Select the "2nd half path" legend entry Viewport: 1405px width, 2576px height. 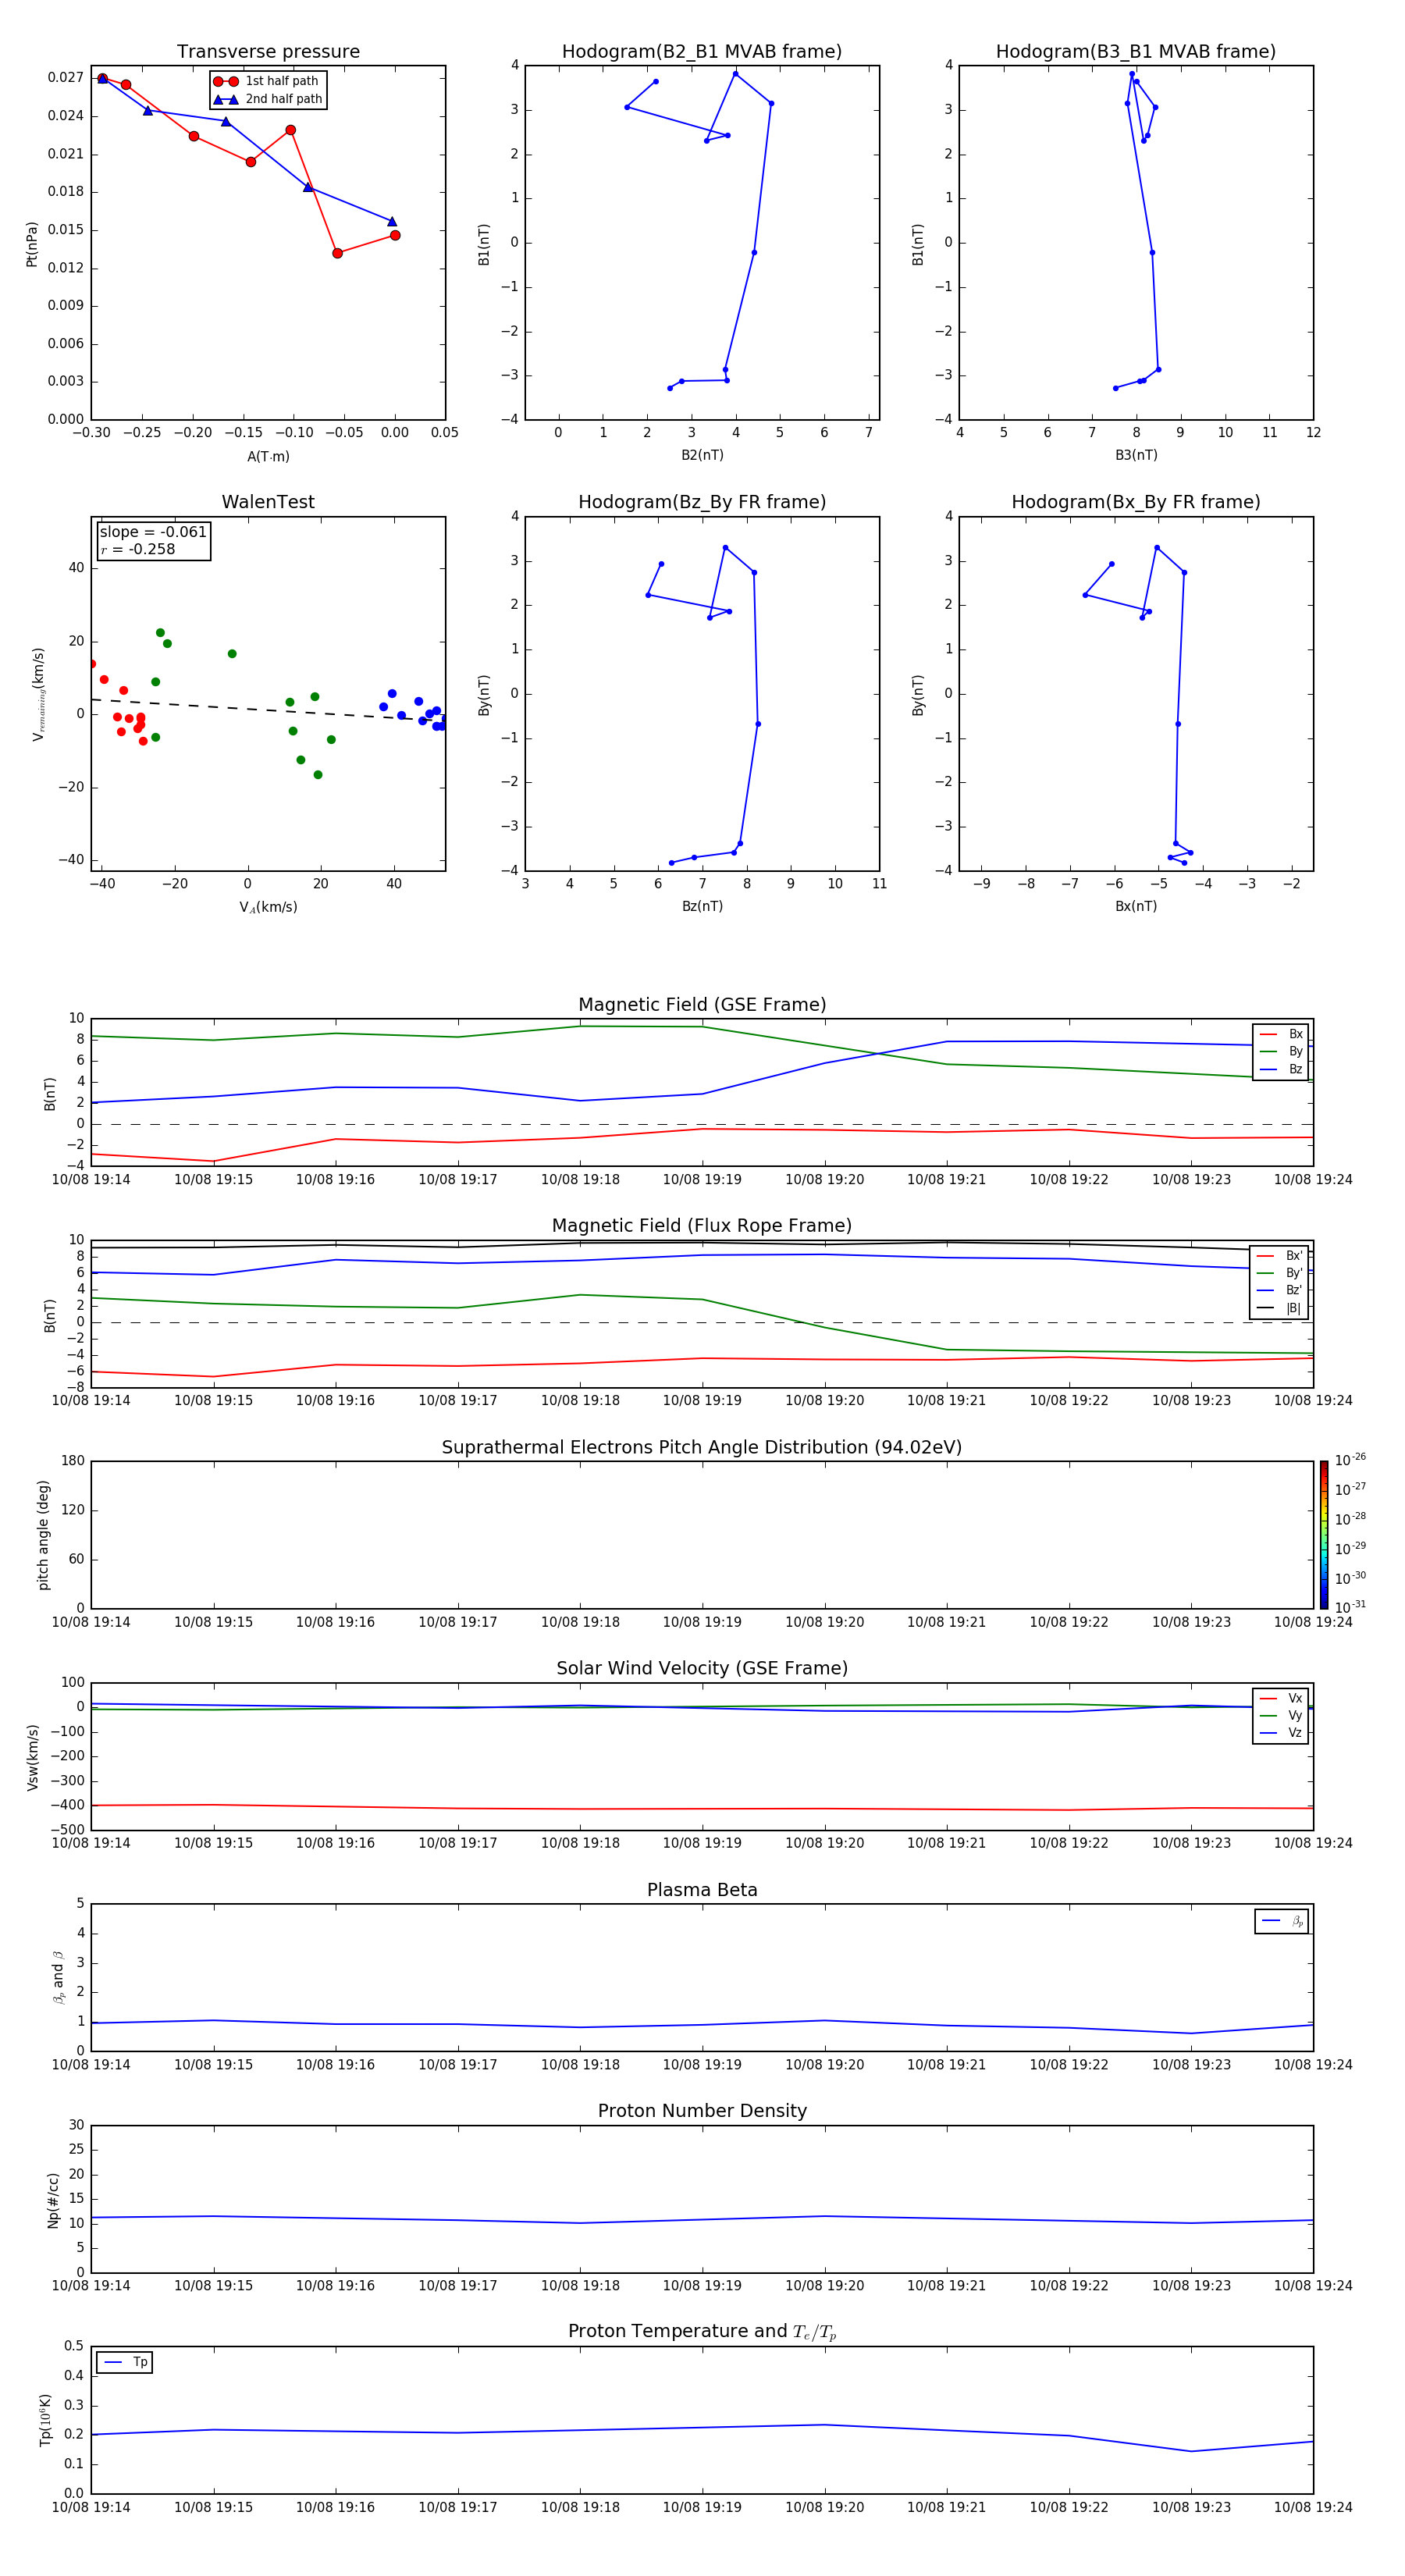[268, 99]
